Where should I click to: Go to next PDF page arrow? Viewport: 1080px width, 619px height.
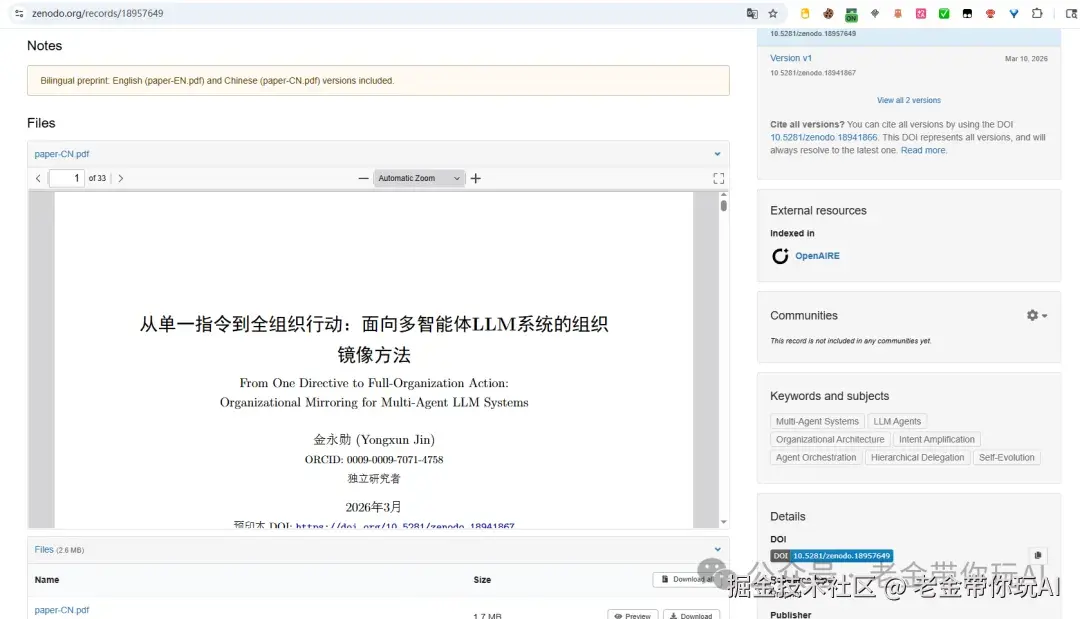(121, 178)
